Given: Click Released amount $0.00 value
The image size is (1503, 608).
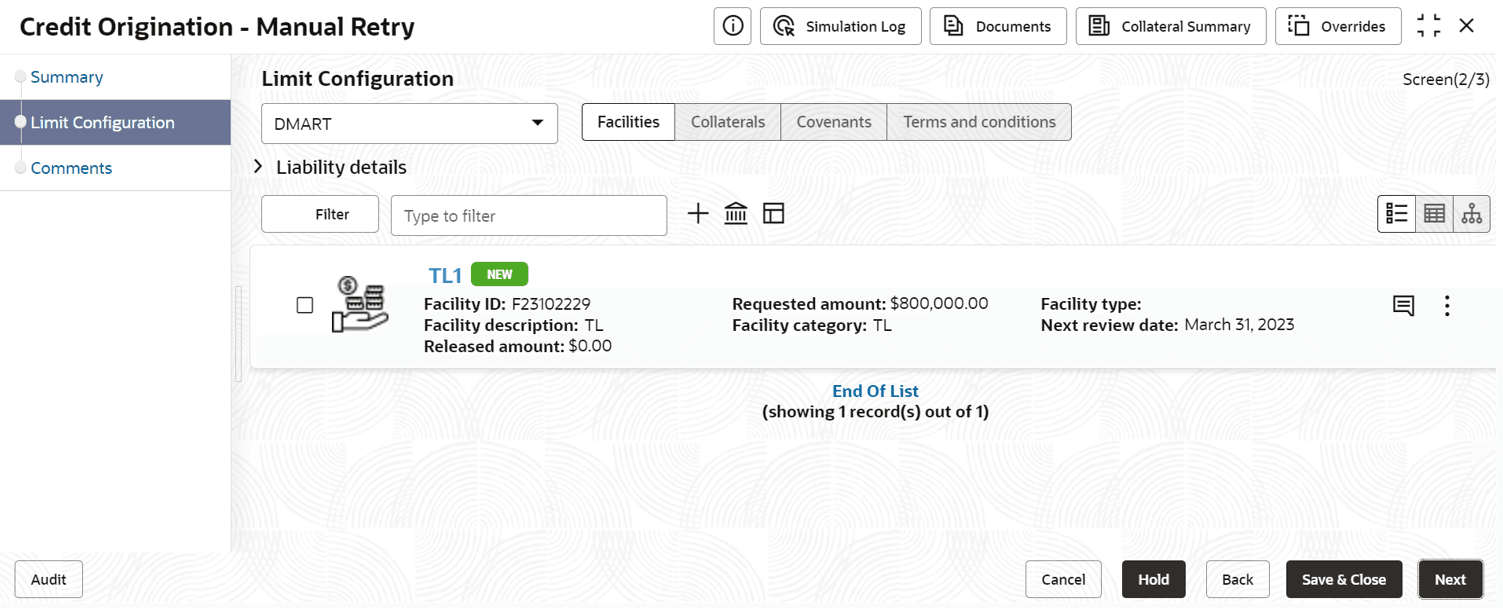Looking at the screenshot, I should click(x=590, y=346).
